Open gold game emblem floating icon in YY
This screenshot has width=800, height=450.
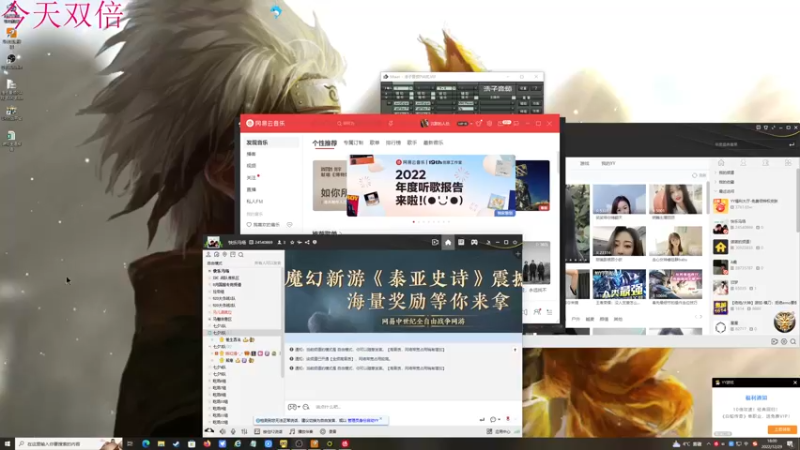point(784,322)
